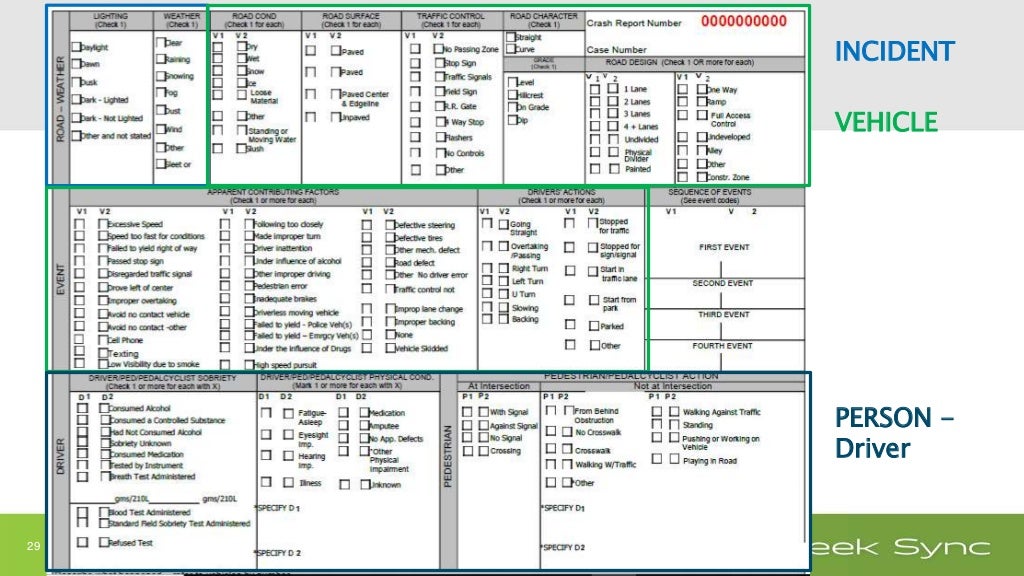Mark the On Grade checkbox
1024x576 pixels.
pos(513,107)
